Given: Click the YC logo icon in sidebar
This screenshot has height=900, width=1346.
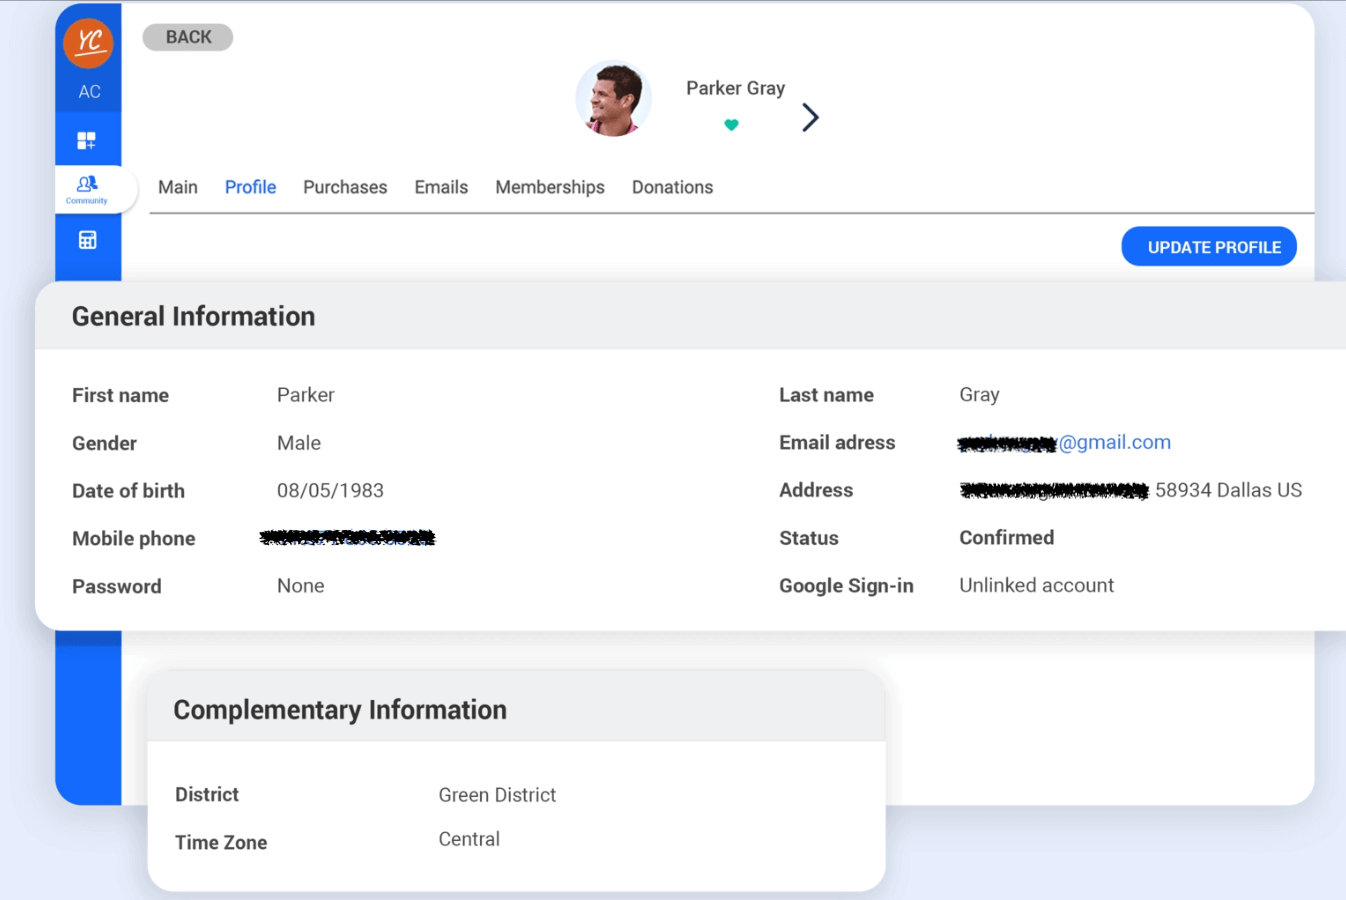Looking at the screenshot, I should (x=88, y=43).
